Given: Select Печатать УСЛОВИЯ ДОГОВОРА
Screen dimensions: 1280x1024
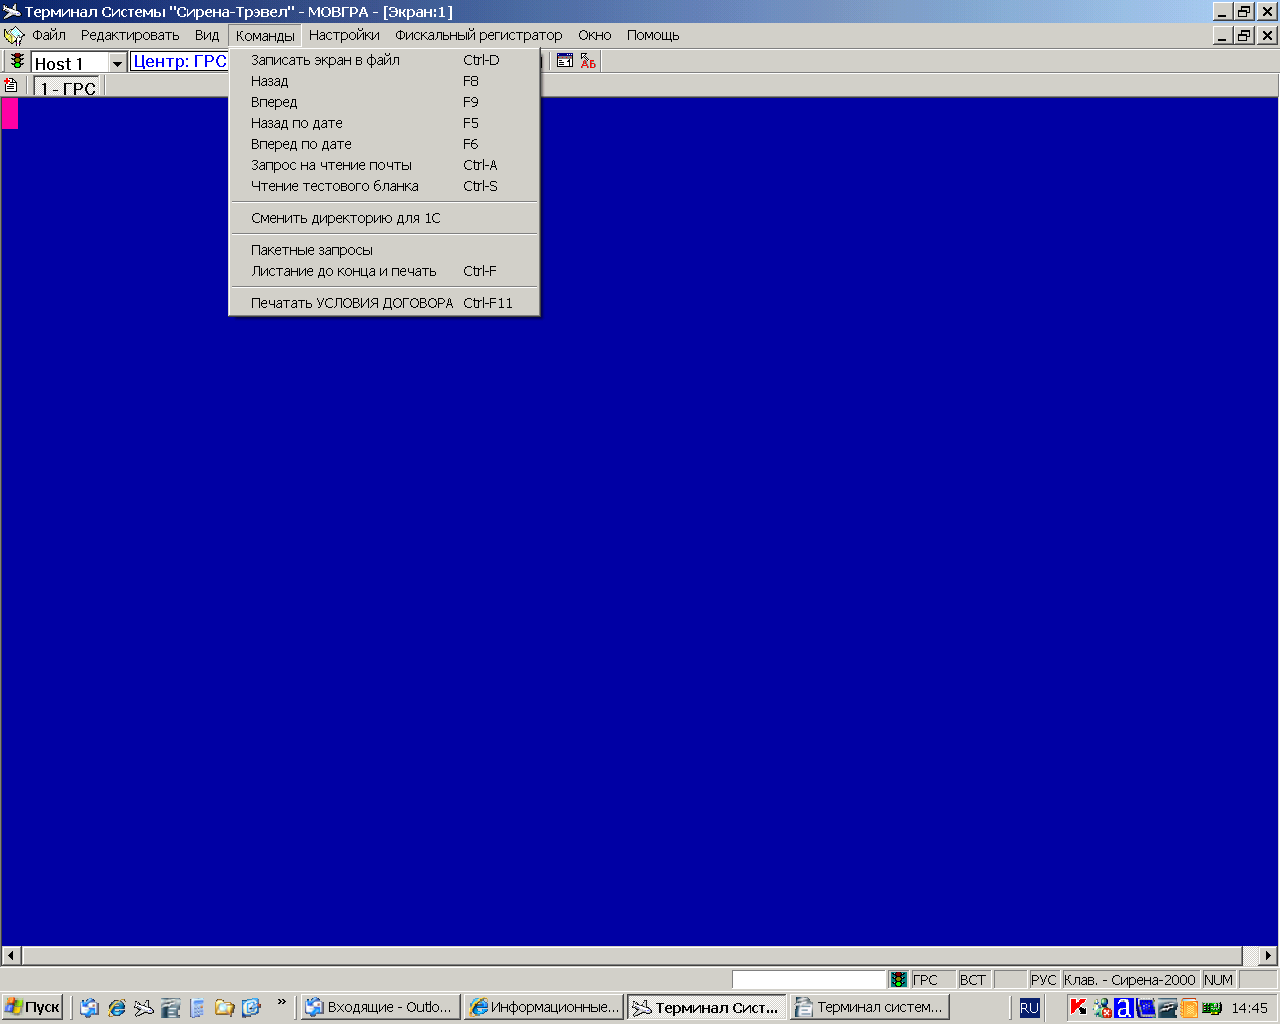Looking at the screenshot, I should (385, 303).
